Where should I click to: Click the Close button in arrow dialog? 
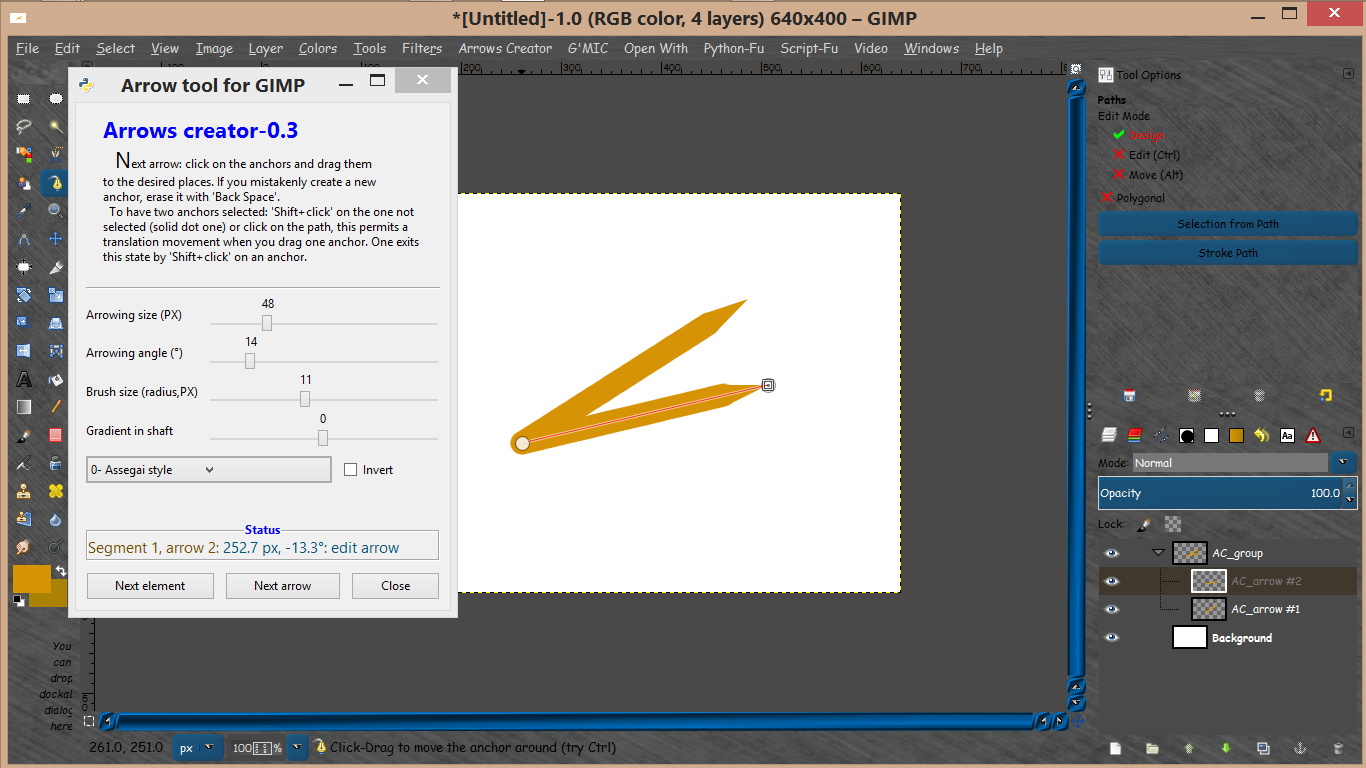[396, 586]
